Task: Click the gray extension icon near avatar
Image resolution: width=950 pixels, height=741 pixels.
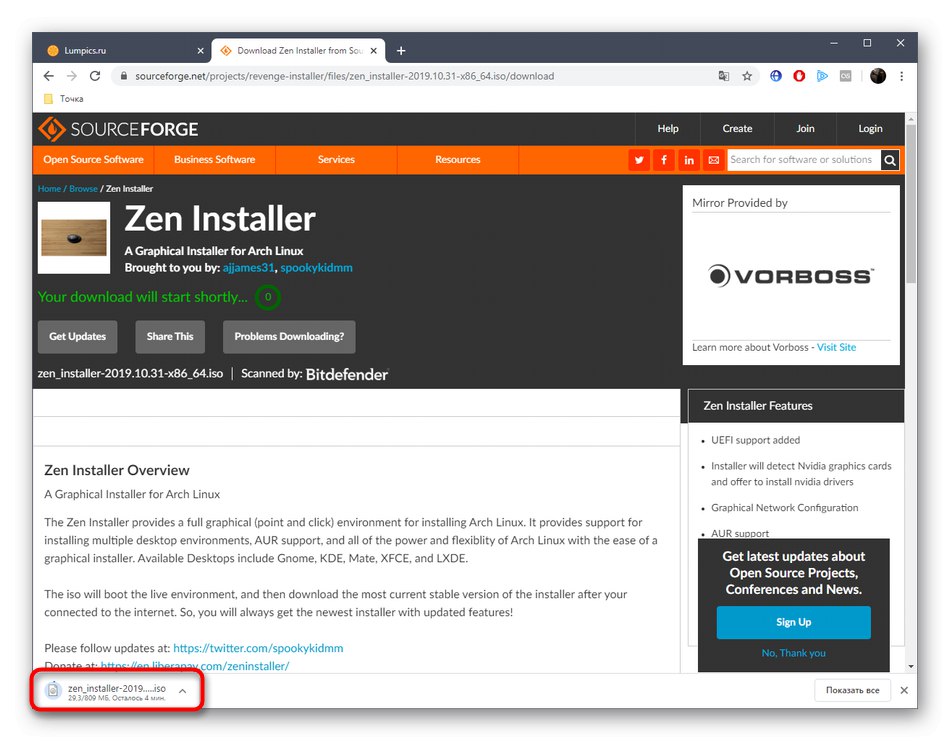Action: coord(845,76)
